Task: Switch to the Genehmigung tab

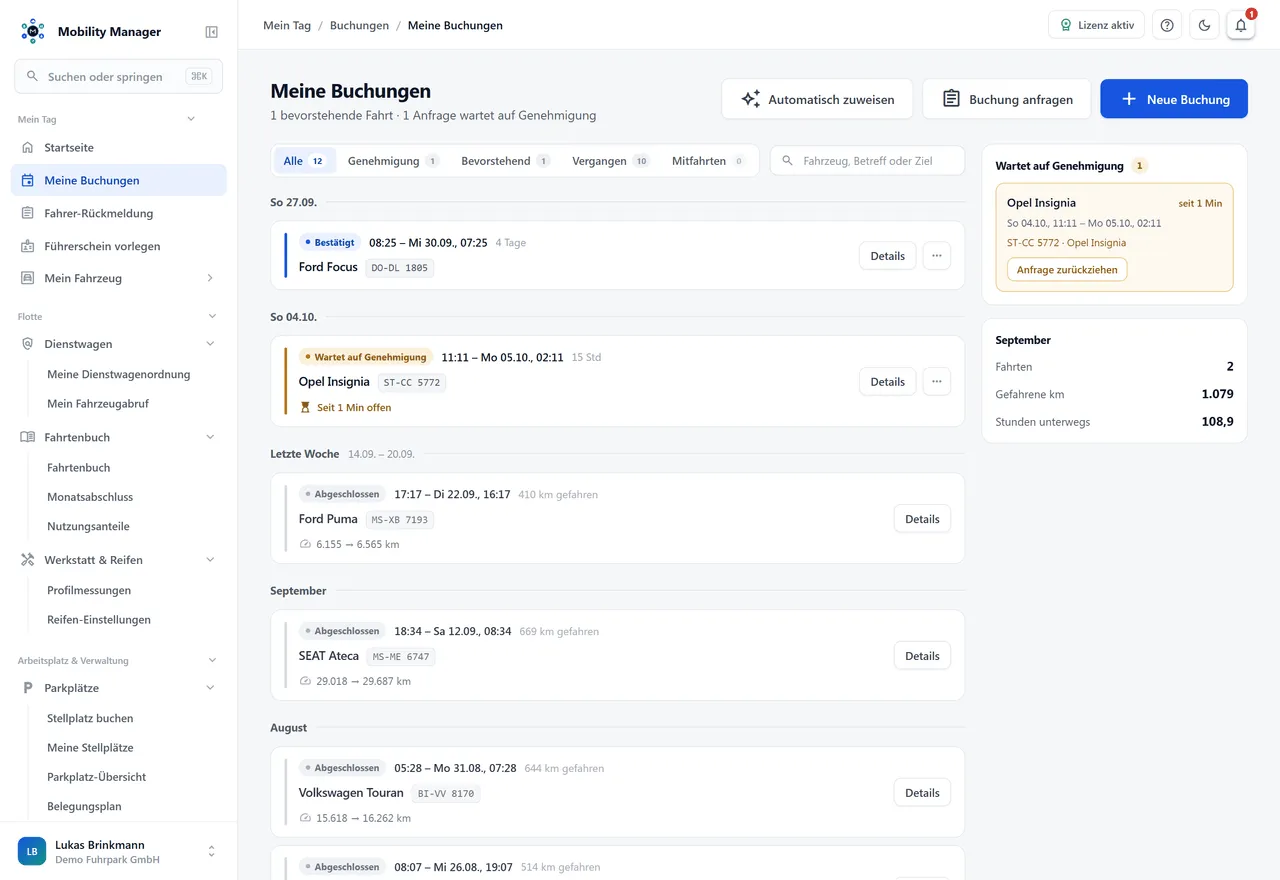Action: [x=393, y=161]
